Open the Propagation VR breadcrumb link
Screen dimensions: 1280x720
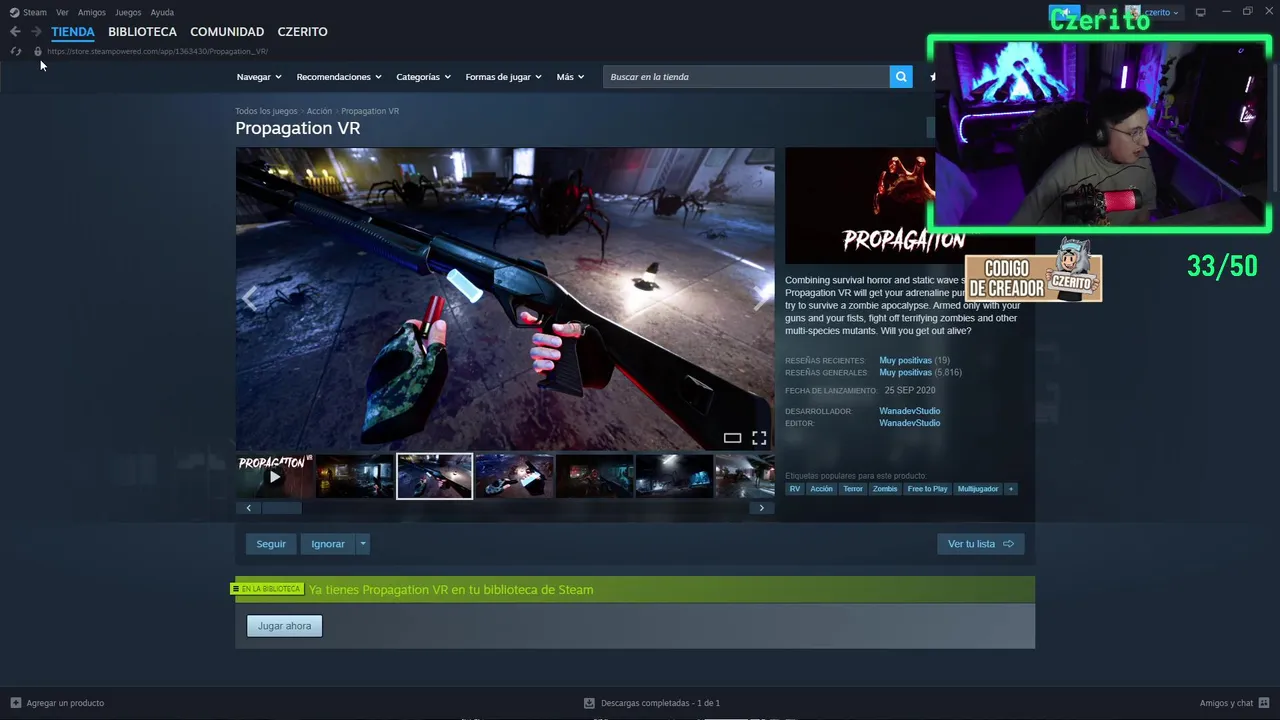(x=370, y=111)
